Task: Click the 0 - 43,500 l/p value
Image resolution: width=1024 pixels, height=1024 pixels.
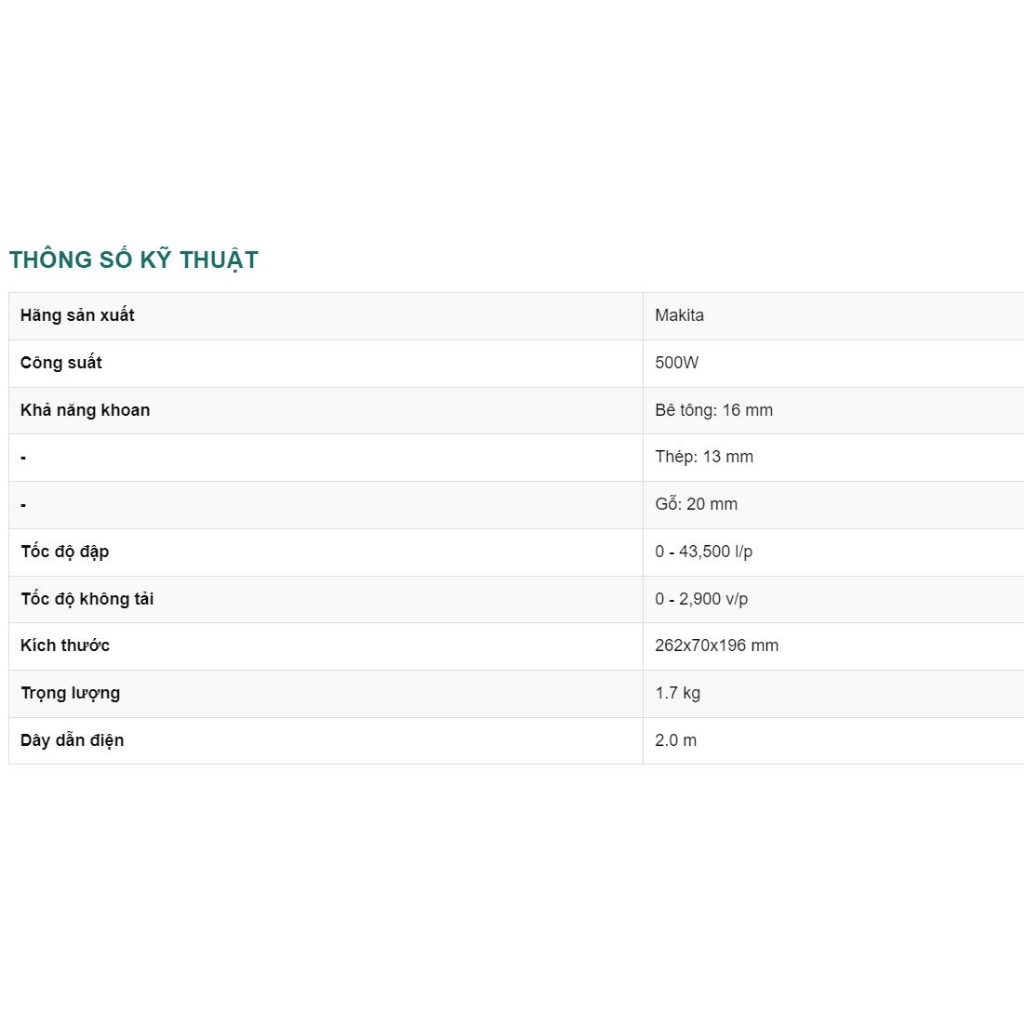Action: coord(704,552)
